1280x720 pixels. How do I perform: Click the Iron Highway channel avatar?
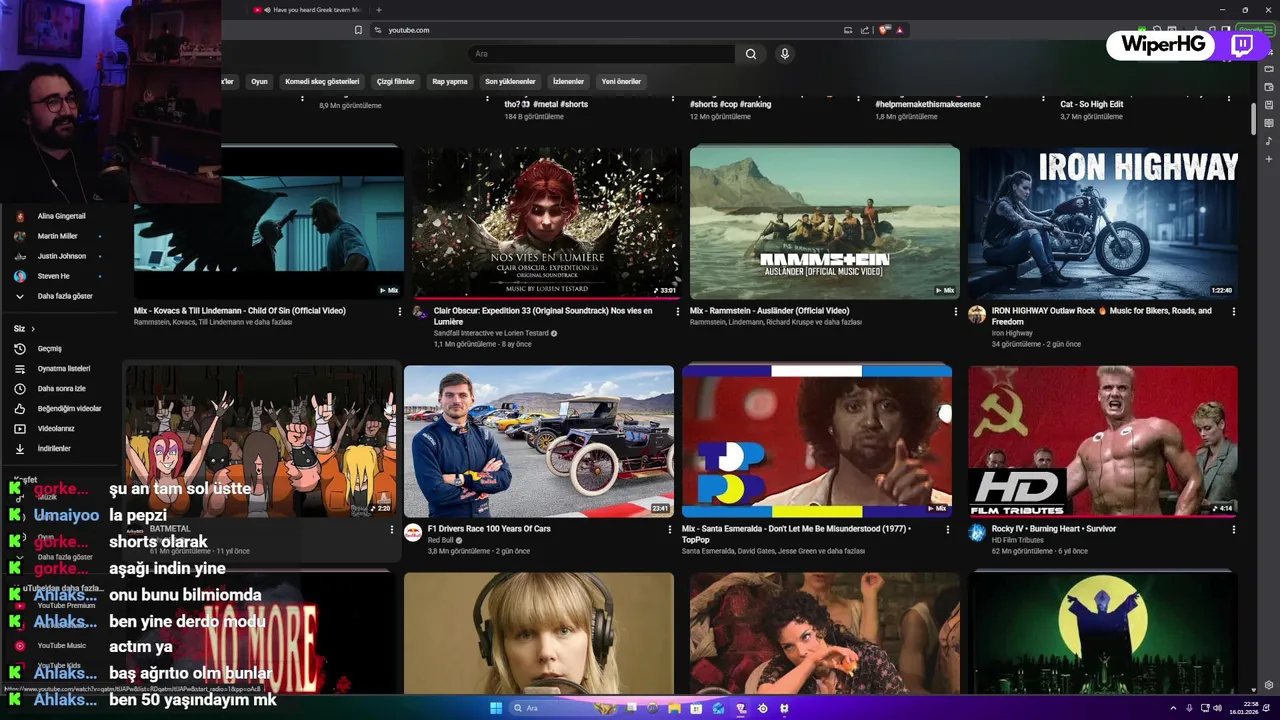pyautogui.click(x=977, y=315)
